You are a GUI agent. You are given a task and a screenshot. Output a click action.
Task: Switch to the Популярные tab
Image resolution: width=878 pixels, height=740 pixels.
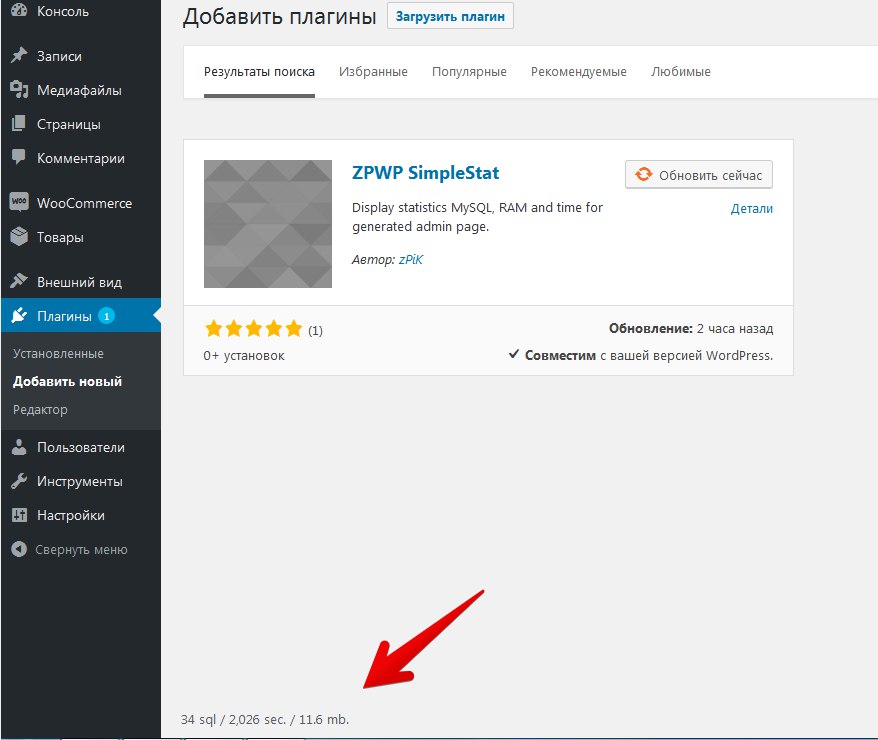[469, 72]
